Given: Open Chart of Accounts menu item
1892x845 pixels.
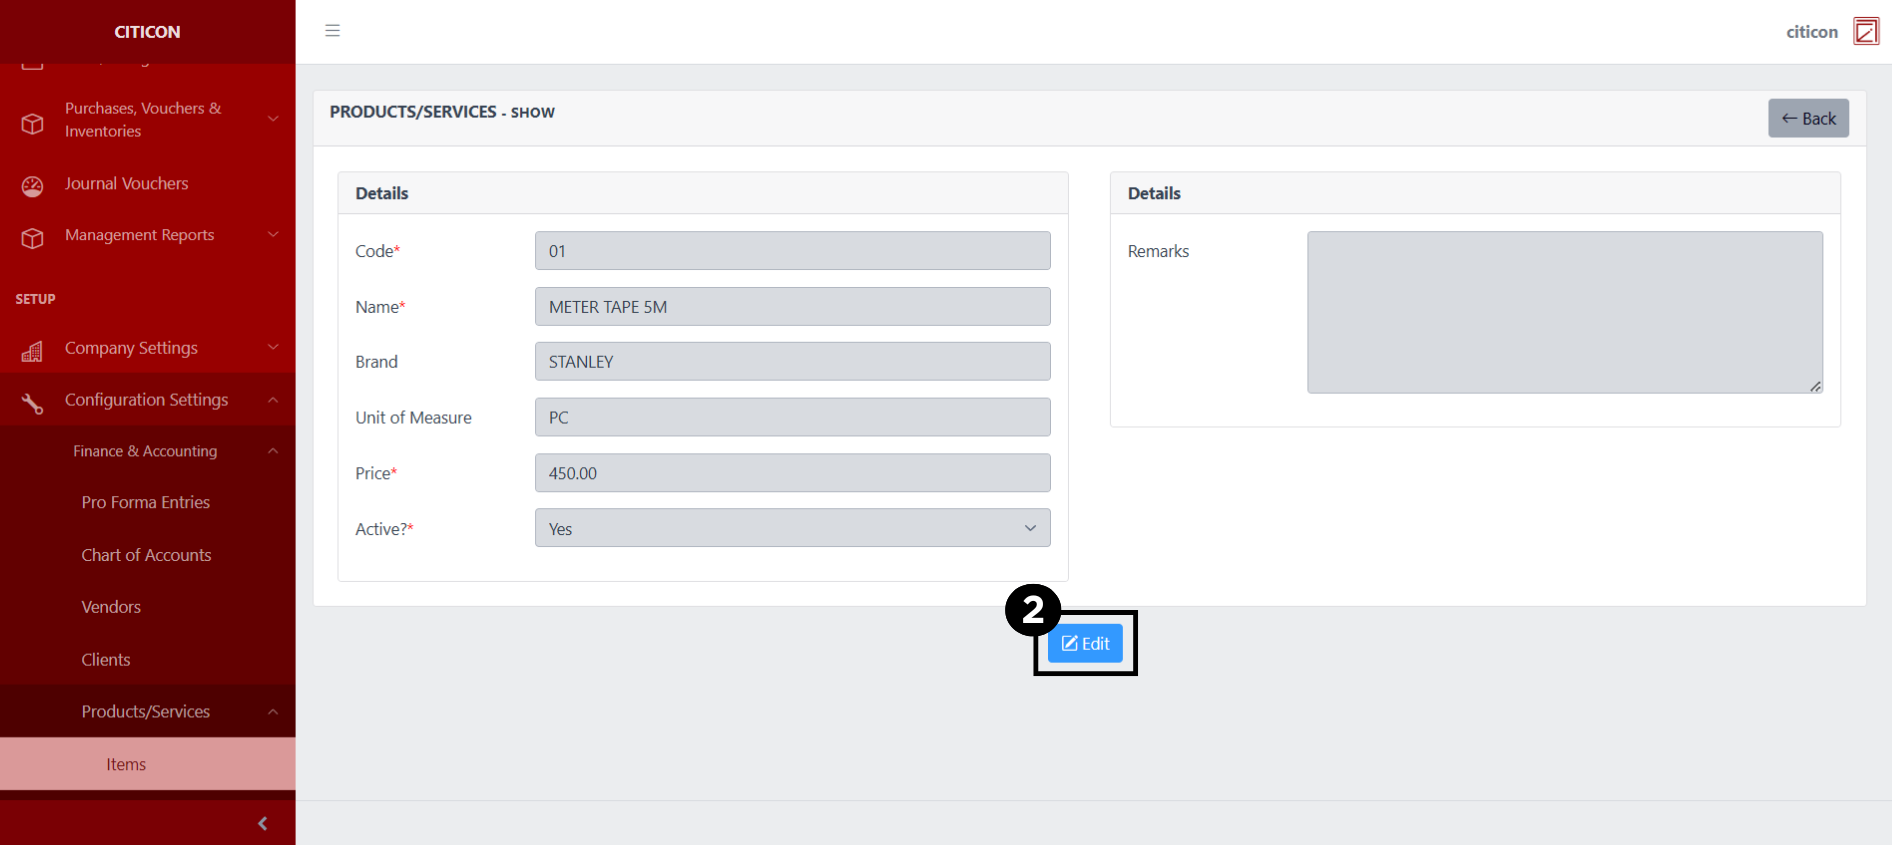Looking at the screenshot, I should point(148,555).
